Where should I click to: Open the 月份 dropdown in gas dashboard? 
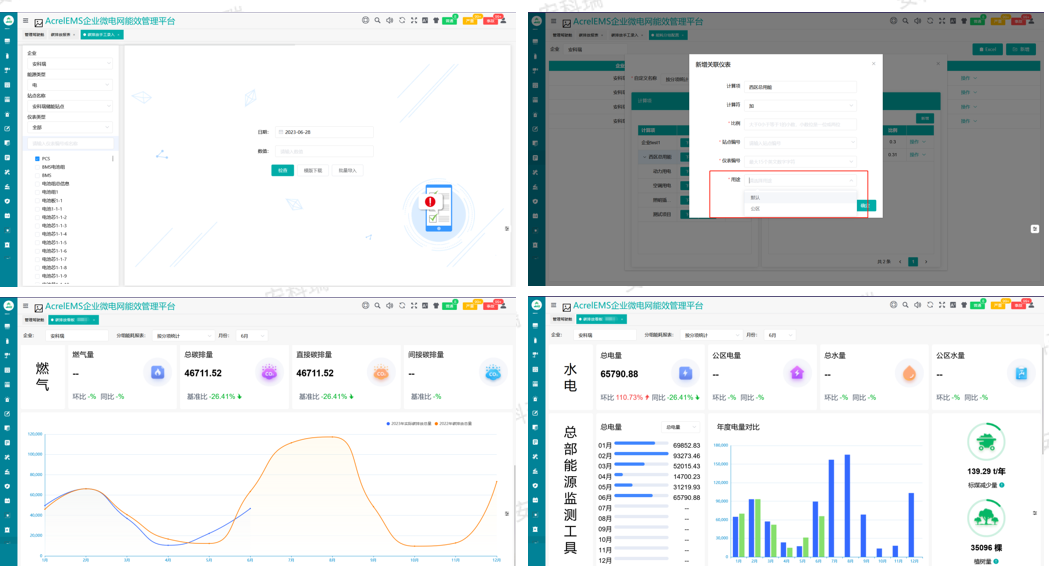pos(251,336)
